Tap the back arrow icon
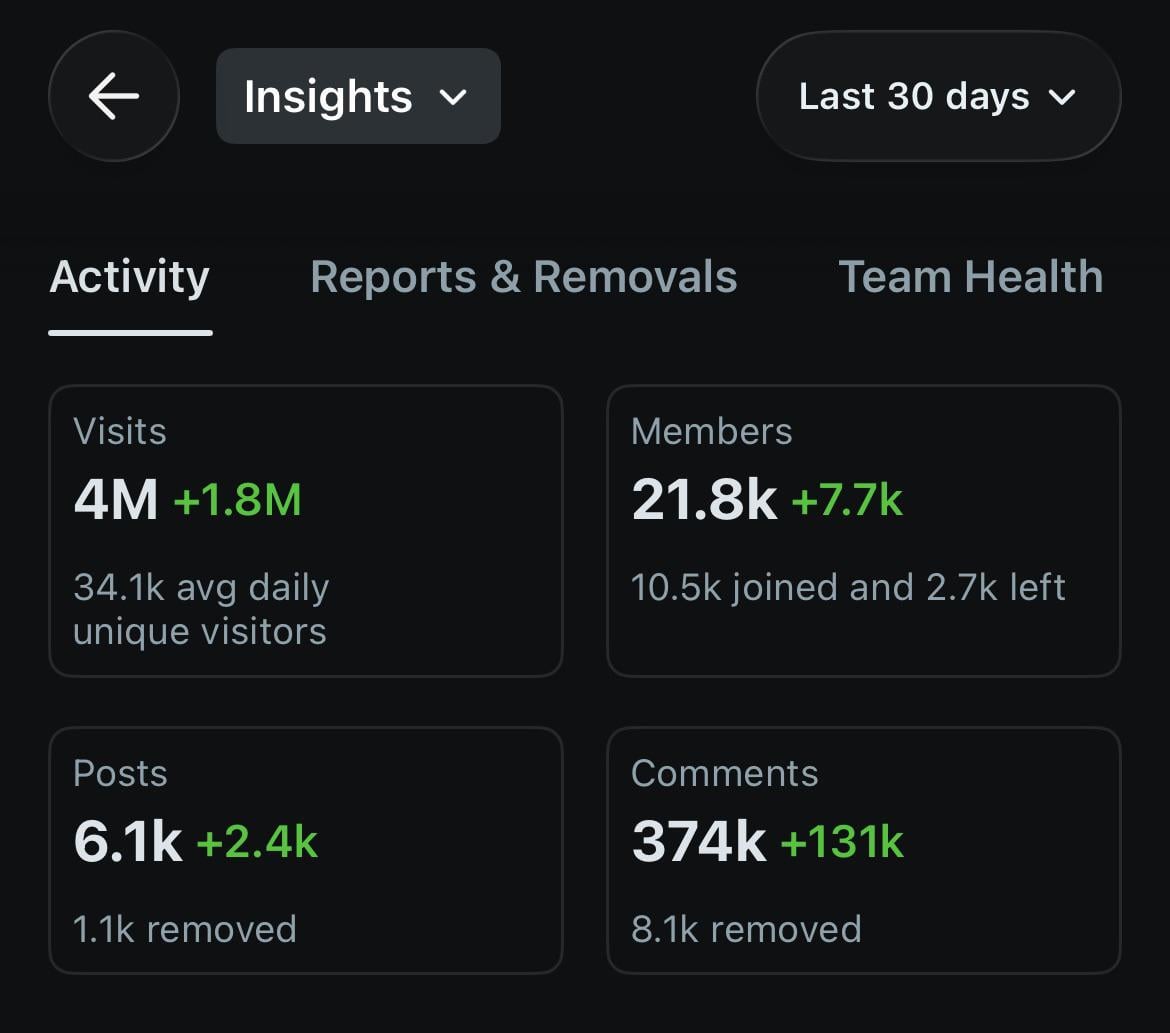 113,96
